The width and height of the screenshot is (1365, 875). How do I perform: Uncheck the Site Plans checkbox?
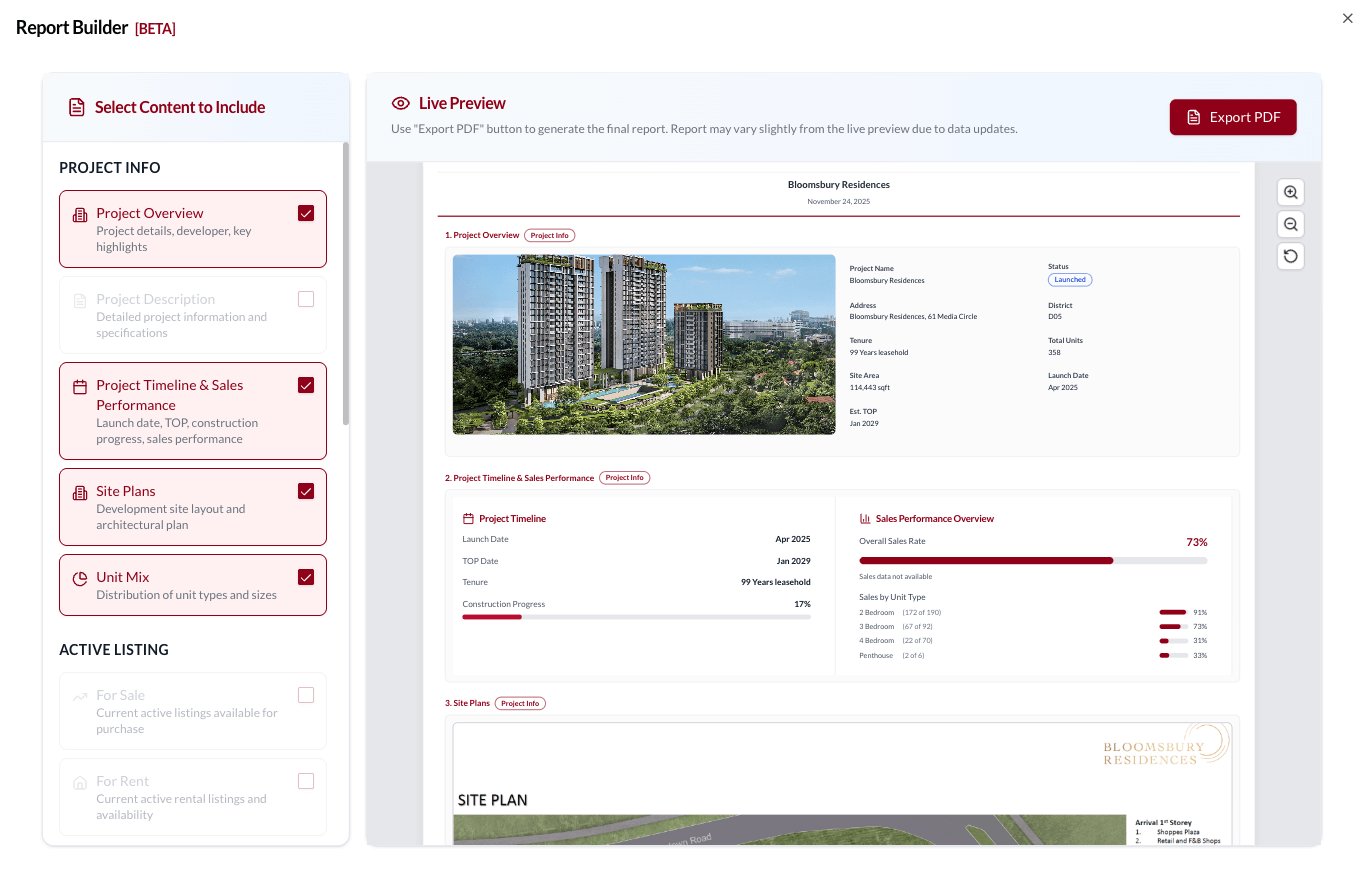click(x=306, y=491)
